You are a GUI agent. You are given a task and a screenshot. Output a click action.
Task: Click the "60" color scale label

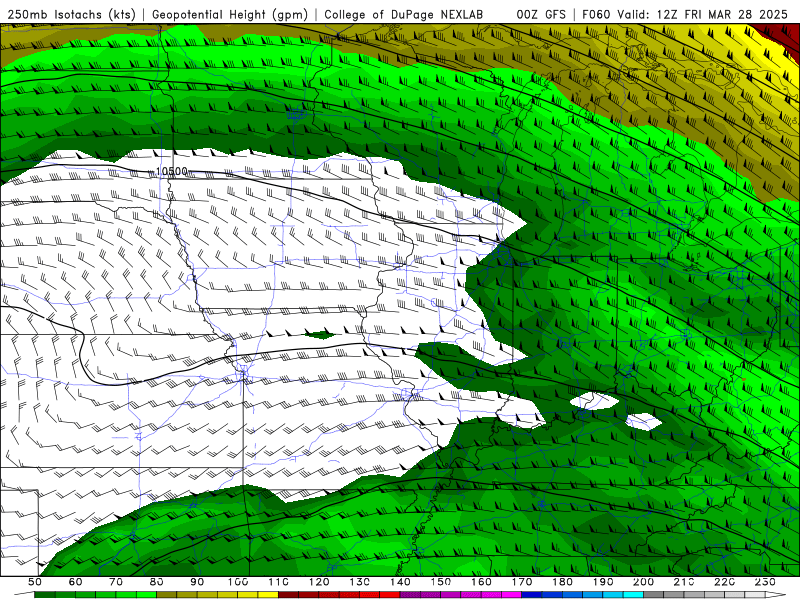click(x=75, y=582)
